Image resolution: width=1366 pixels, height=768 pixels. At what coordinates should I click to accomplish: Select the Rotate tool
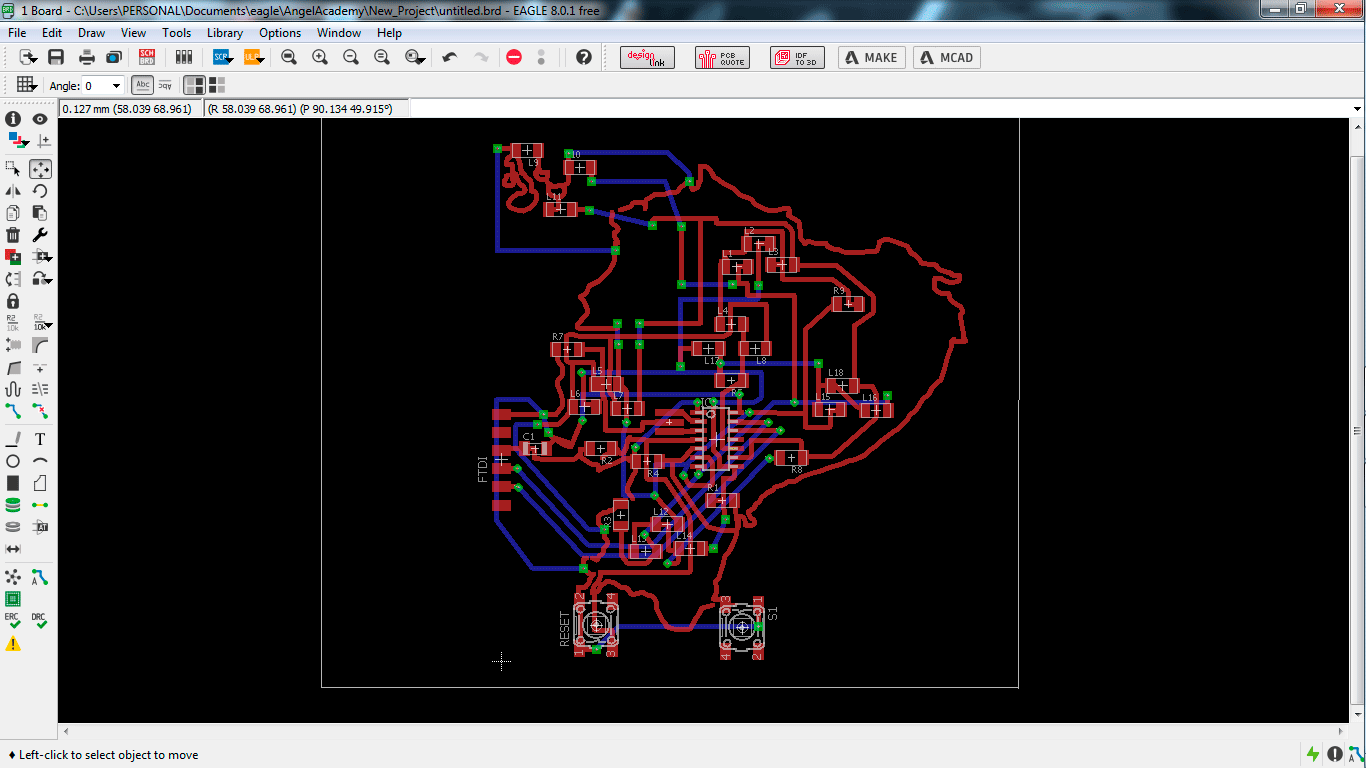pos(40,190)
